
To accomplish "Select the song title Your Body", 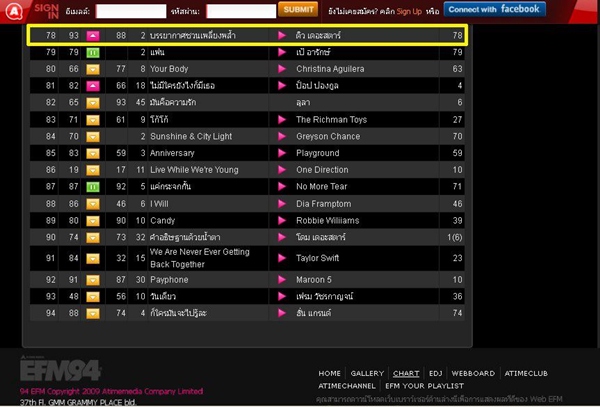I will pyautogui.click(x=169, y=69).
